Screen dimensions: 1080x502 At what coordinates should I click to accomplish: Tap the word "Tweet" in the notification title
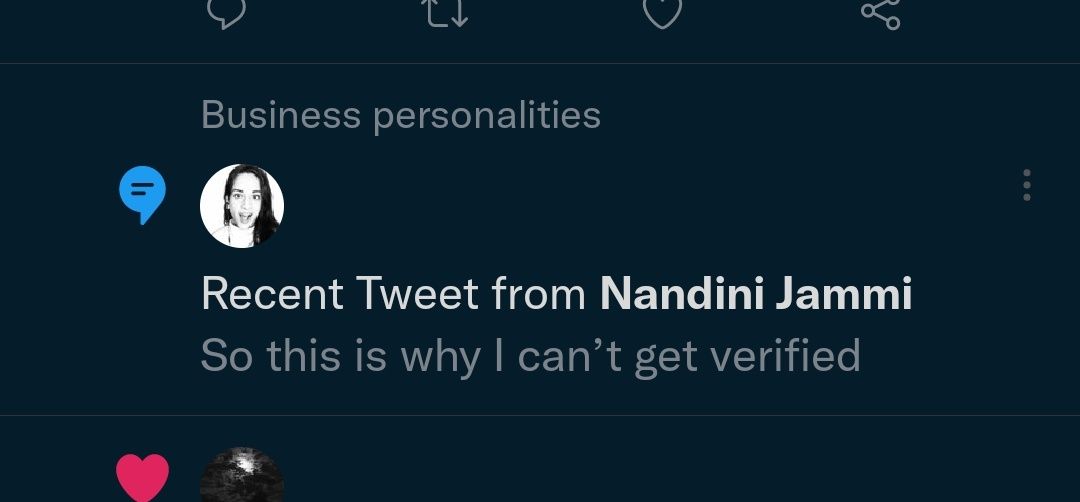418,295
